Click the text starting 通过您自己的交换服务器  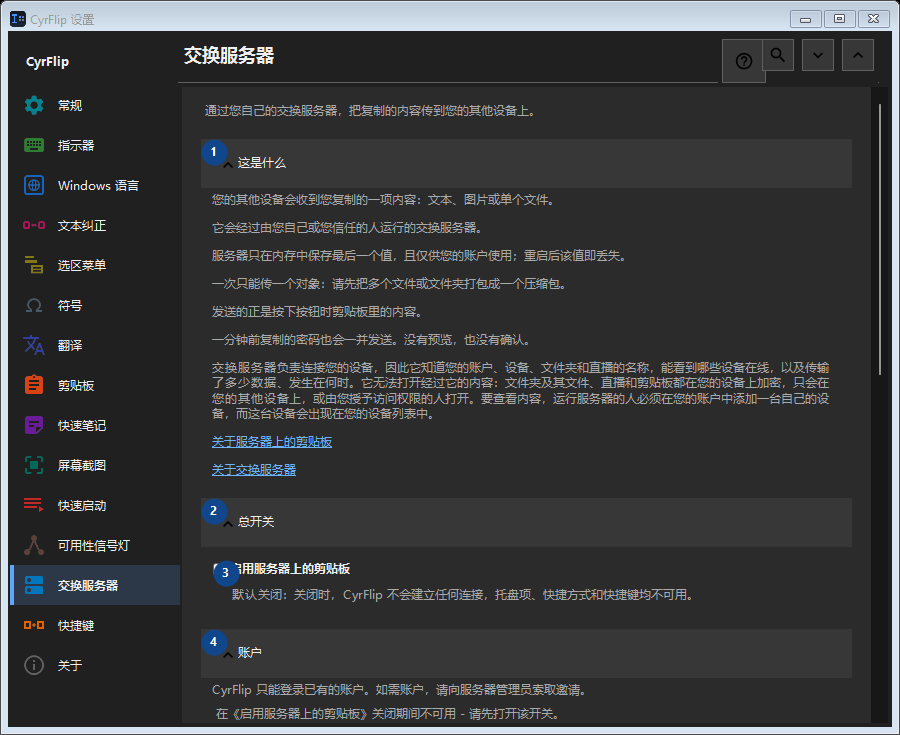(x=370, y=111)
